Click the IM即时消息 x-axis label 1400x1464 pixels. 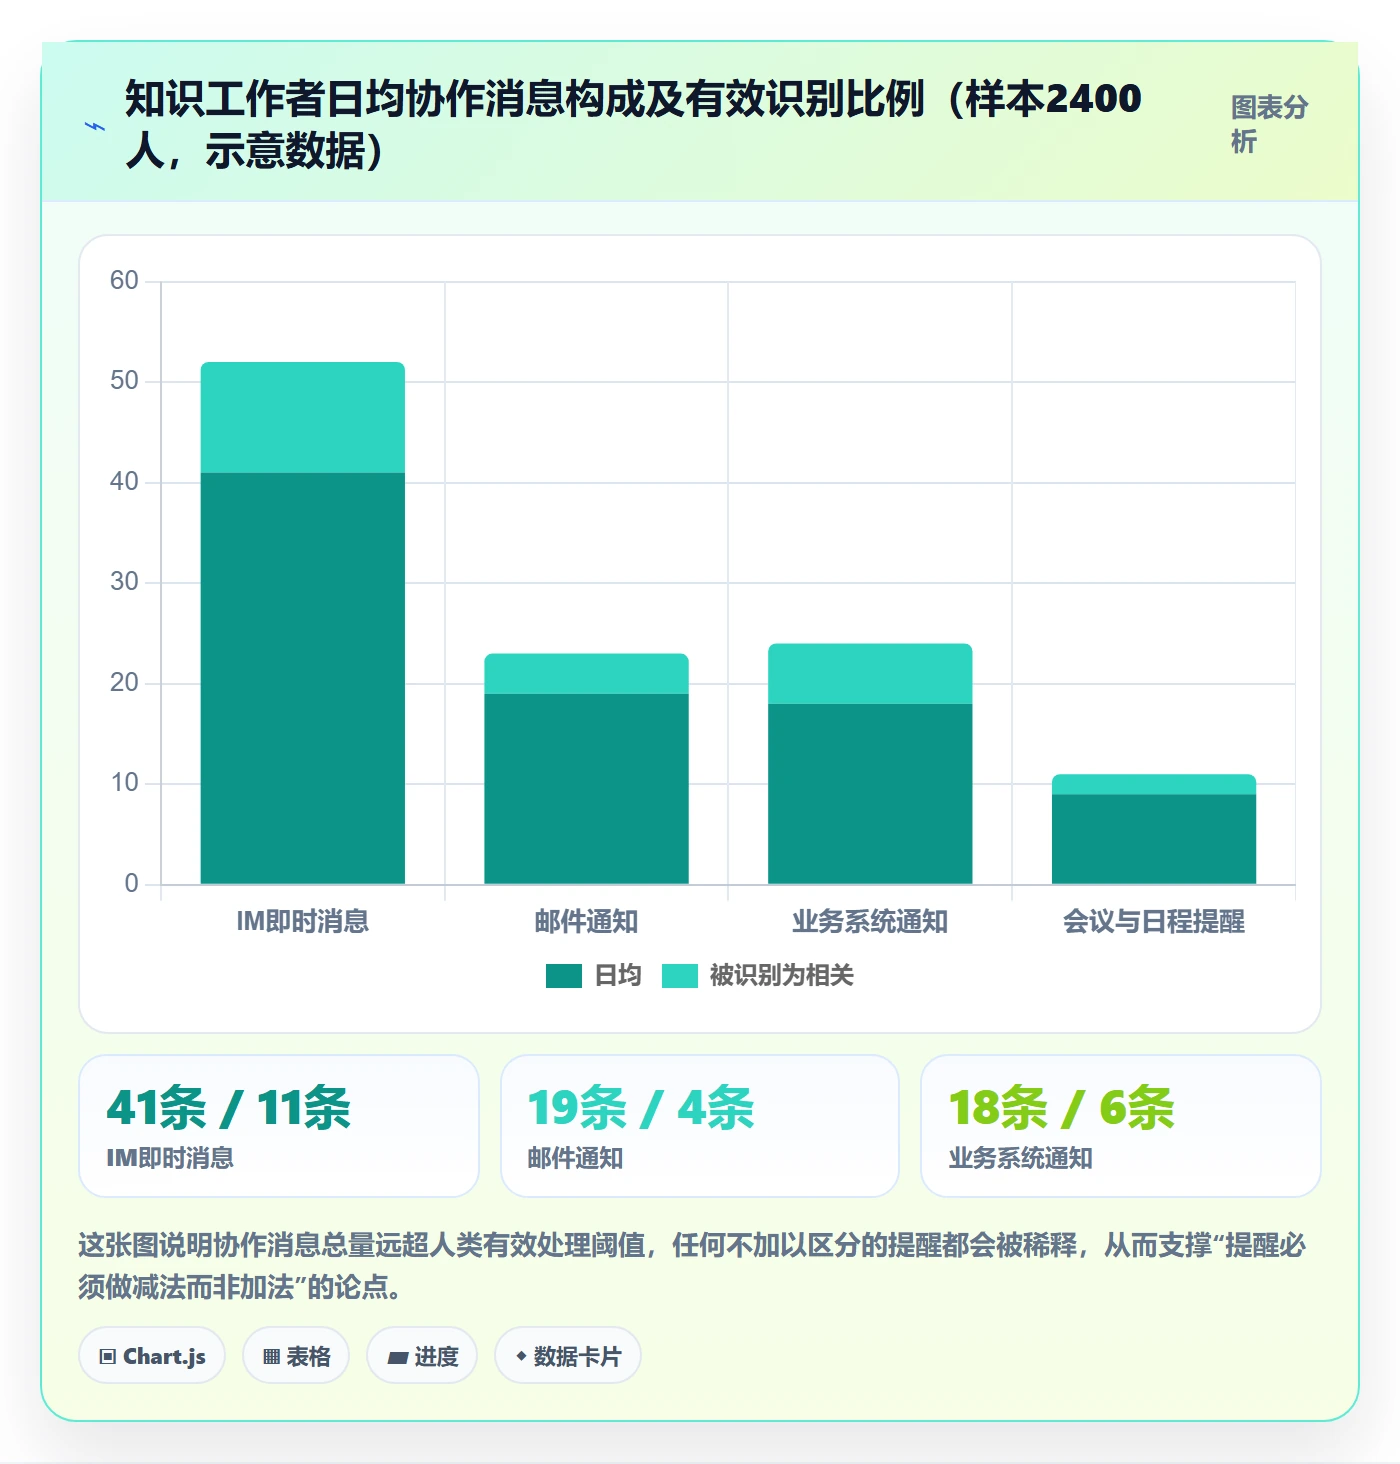point(303,921)
